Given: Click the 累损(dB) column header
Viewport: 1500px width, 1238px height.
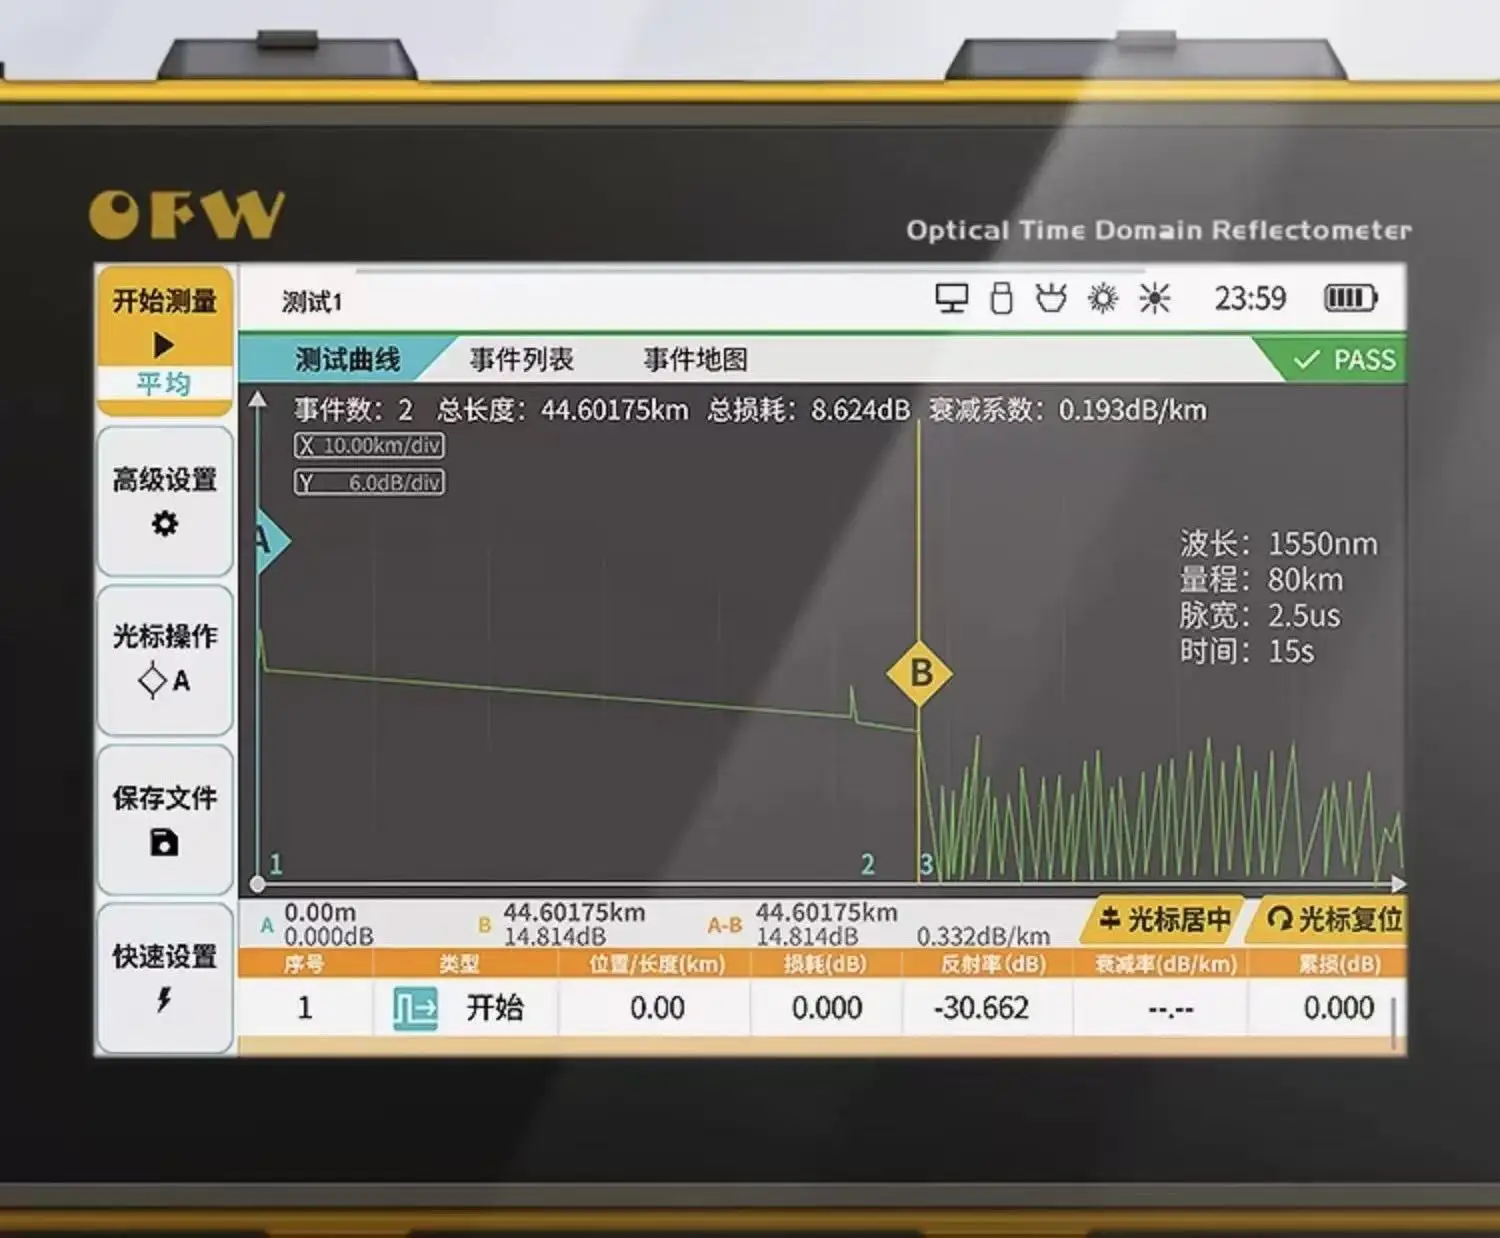Looking at the screenshot, I should tap(1339, 964).
